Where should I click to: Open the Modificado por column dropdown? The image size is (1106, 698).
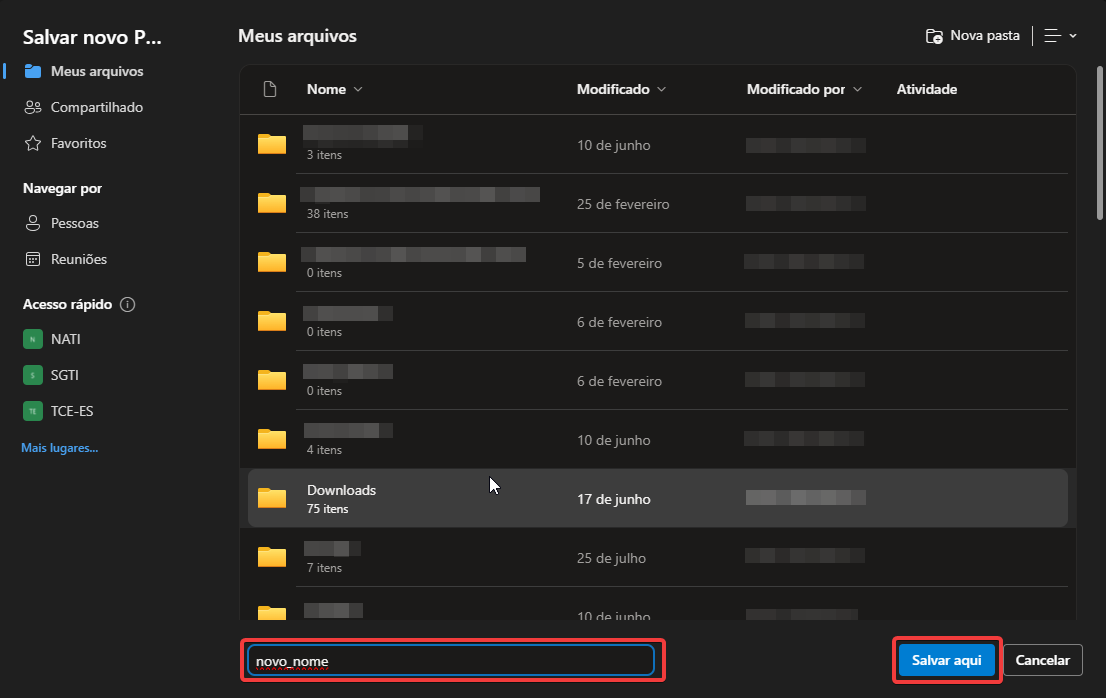tap(857, 89)
